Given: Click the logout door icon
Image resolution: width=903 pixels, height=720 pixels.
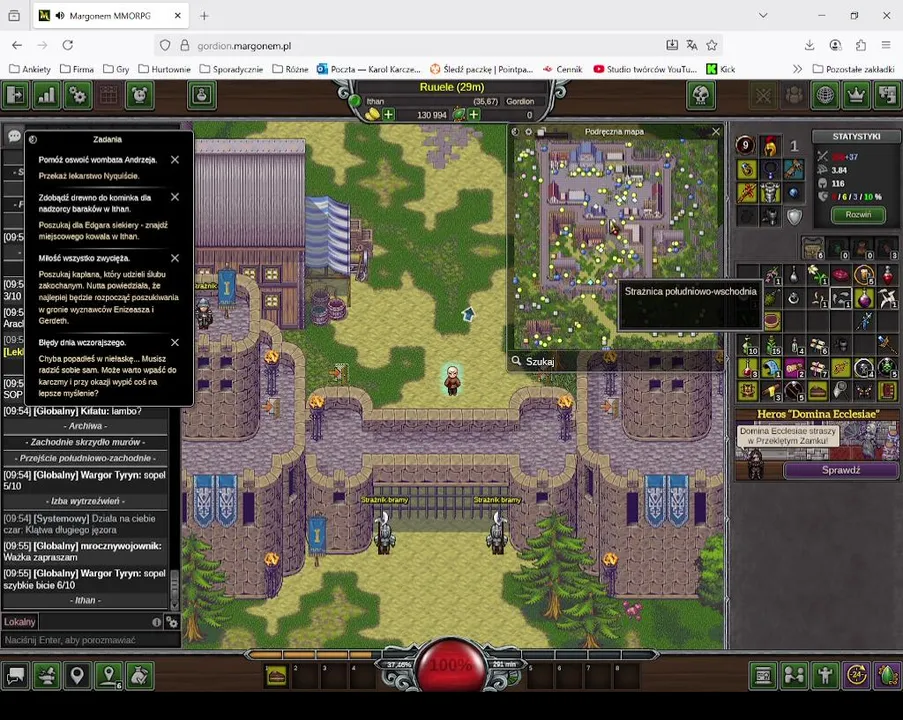Looking at the screenshot, I should (x=16, y=95).
